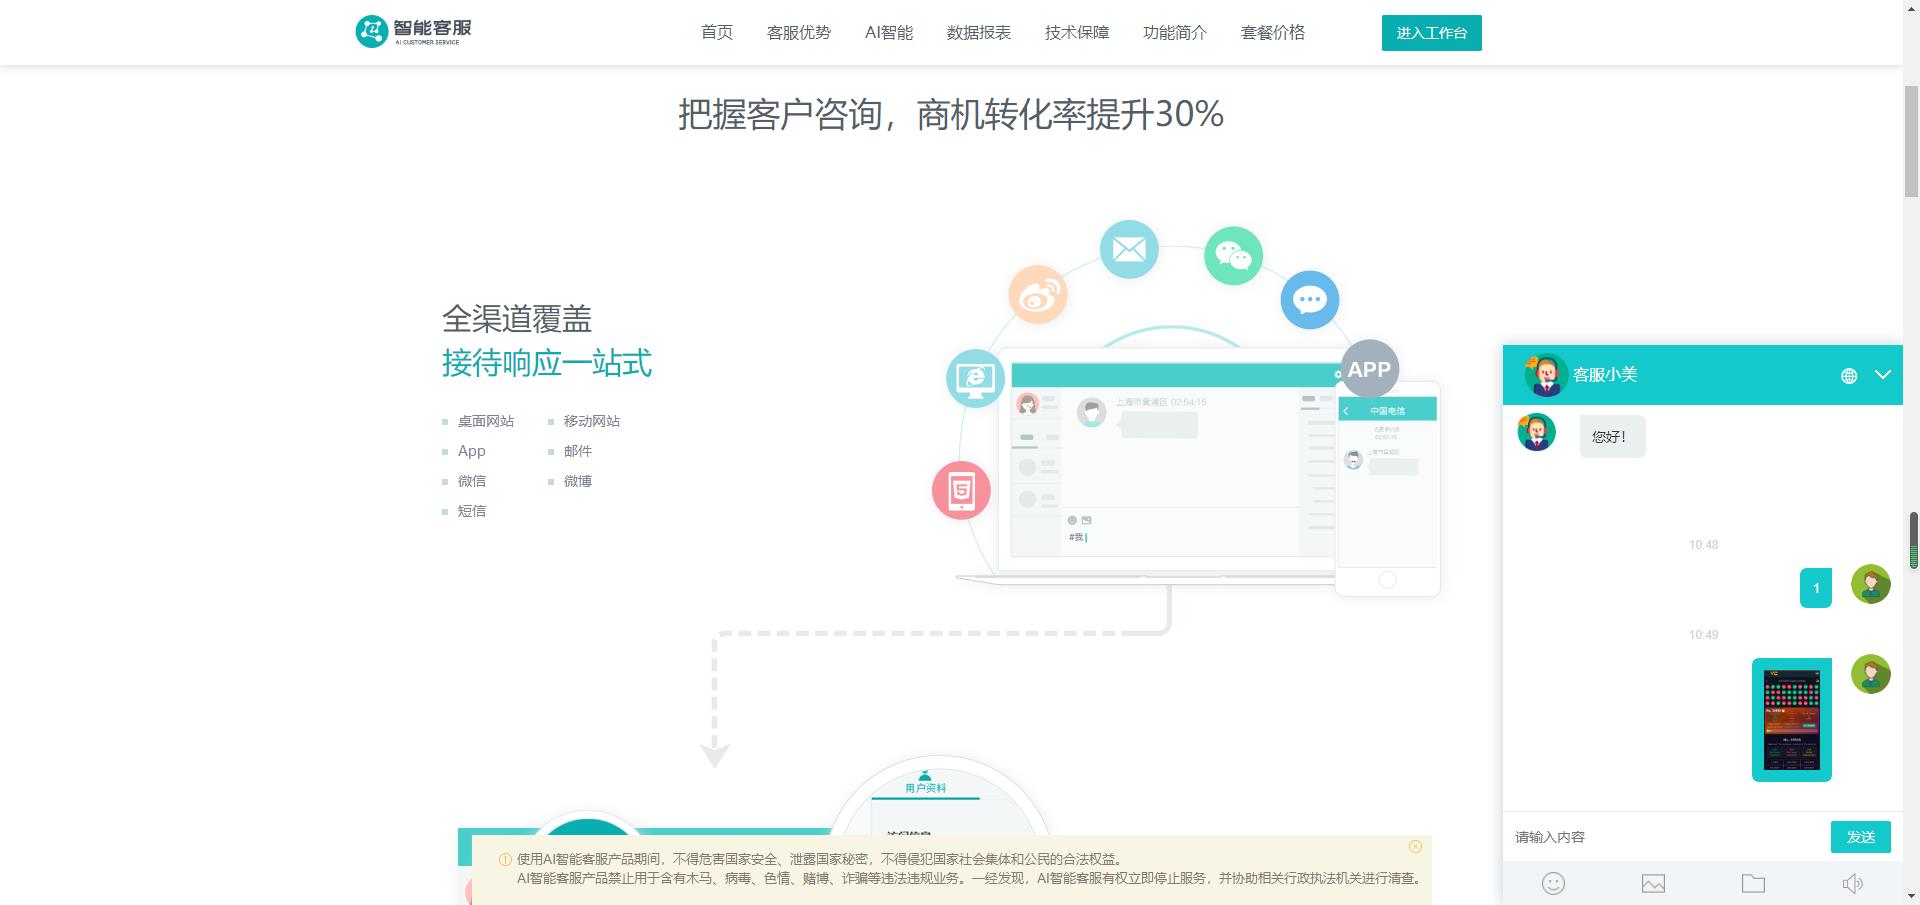Open the emoji picker smiley icon
The width and height of the screenshot is (1920, 905).
1553,883
